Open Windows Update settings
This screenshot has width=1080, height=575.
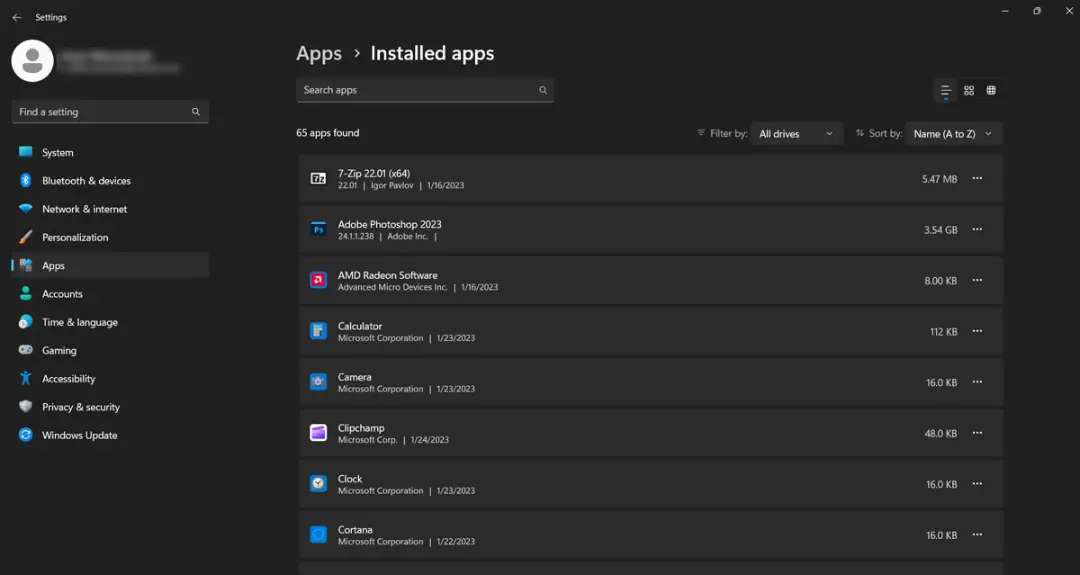pos(110,435)
